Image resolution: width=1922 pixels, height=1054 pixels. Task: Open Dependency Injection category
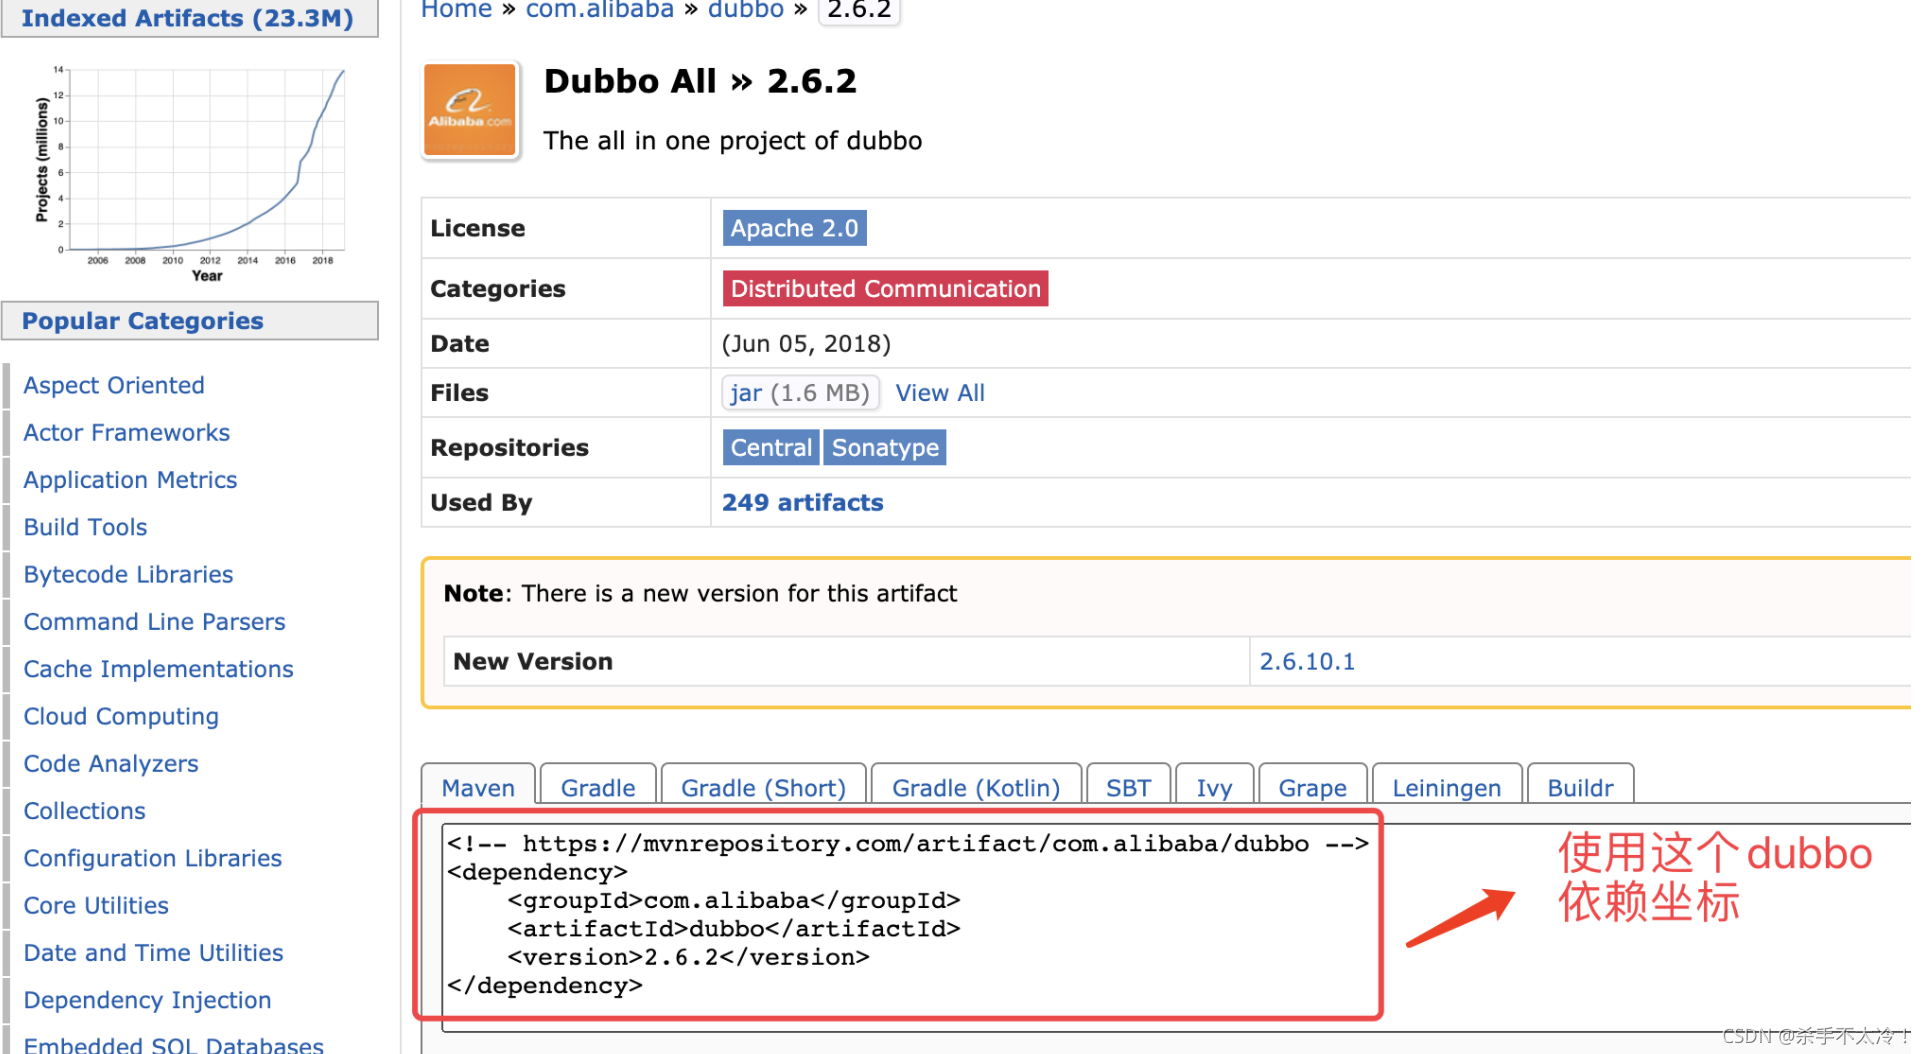coord(147,1000)
